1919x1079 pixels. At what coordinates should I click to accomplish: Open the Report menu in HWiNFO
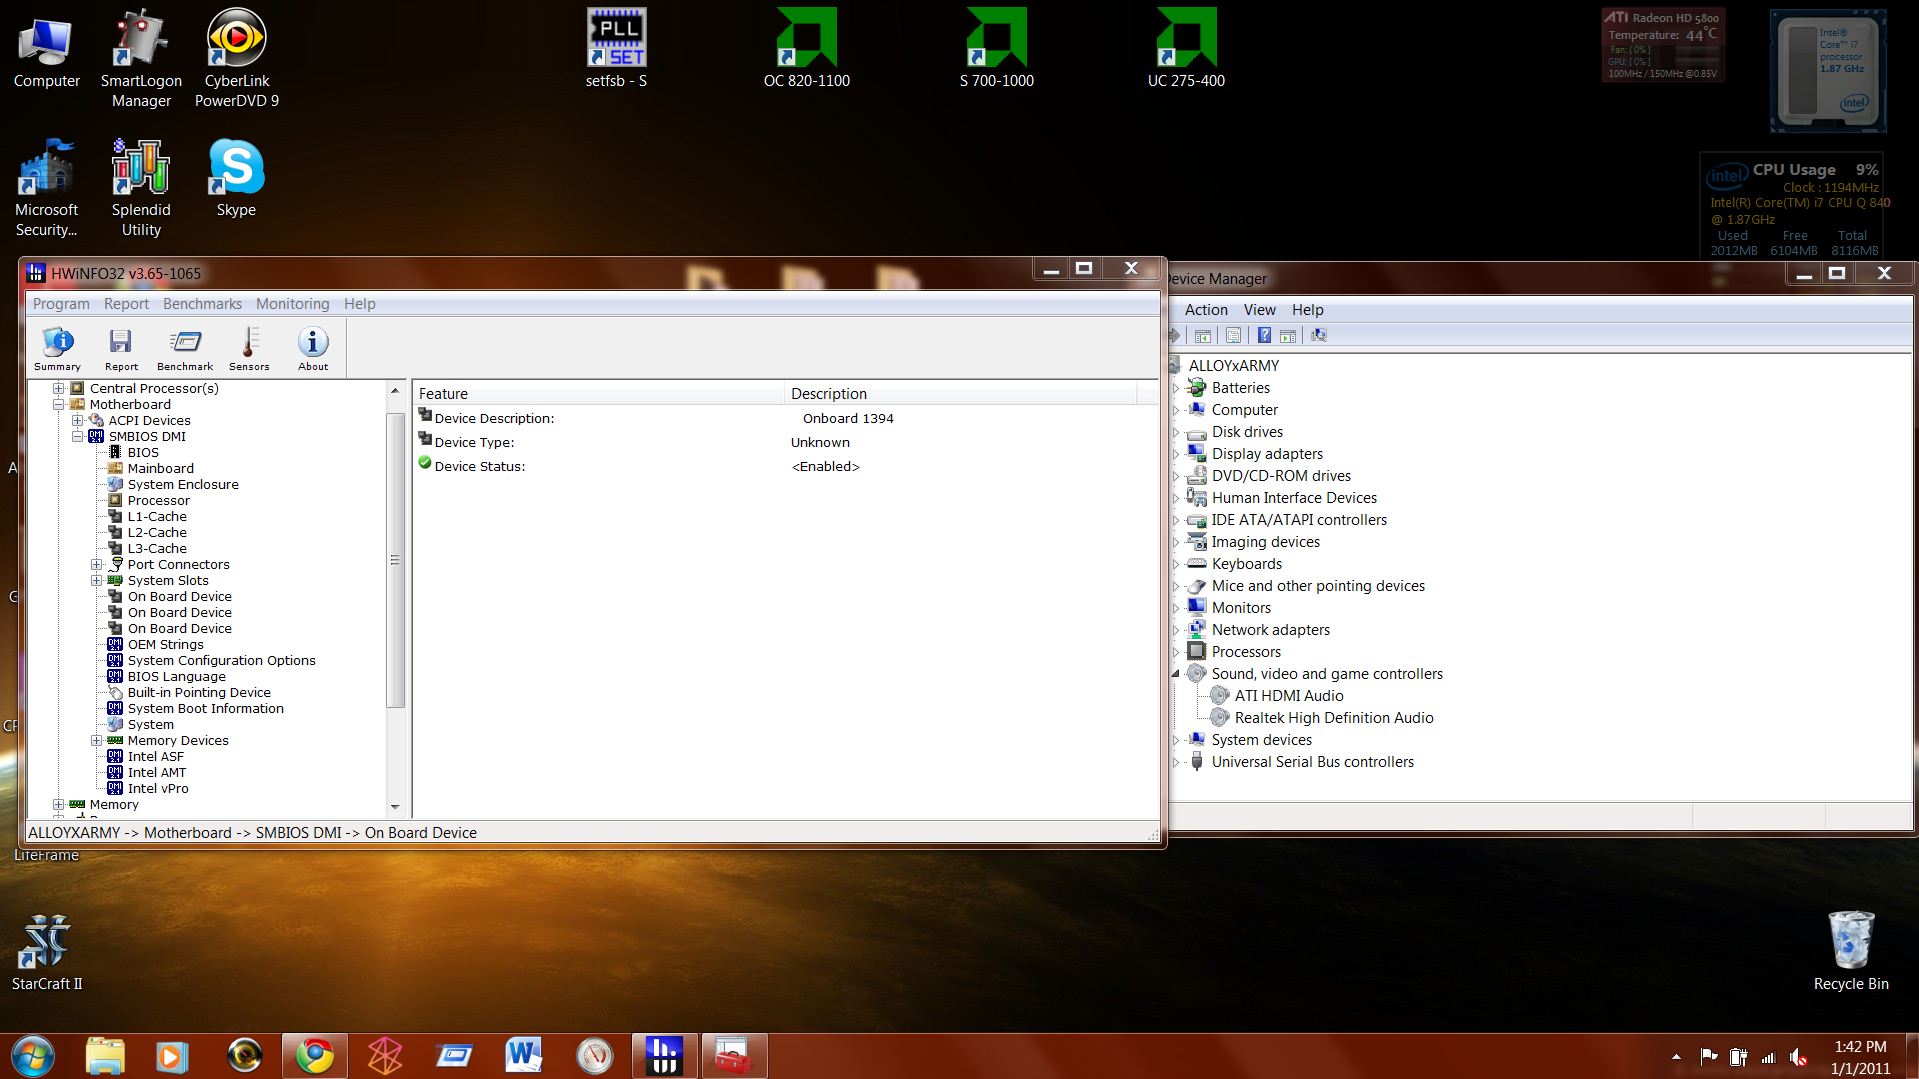(x=126, y=304)
